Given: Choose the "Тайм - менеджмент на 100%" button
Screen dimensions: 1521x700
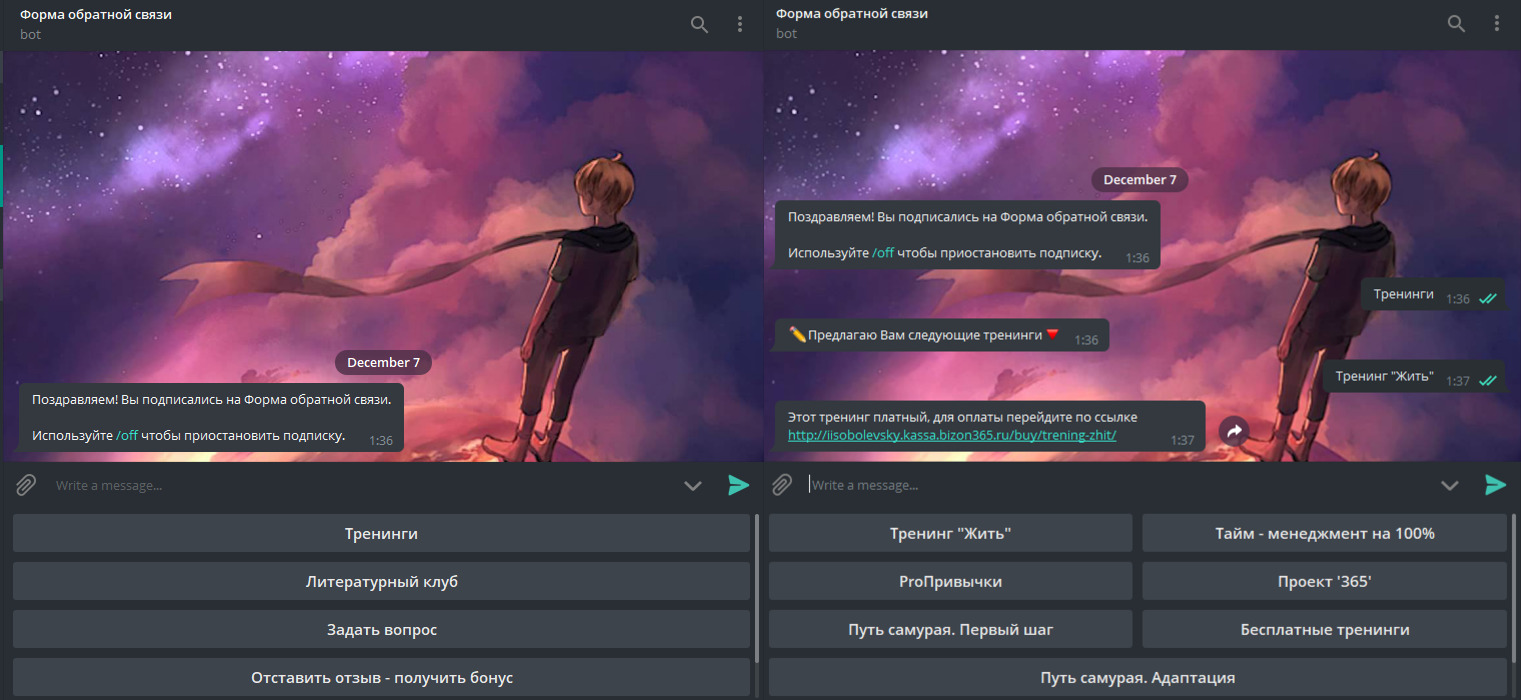Looking at the screenshot, I should (1324, 534).
